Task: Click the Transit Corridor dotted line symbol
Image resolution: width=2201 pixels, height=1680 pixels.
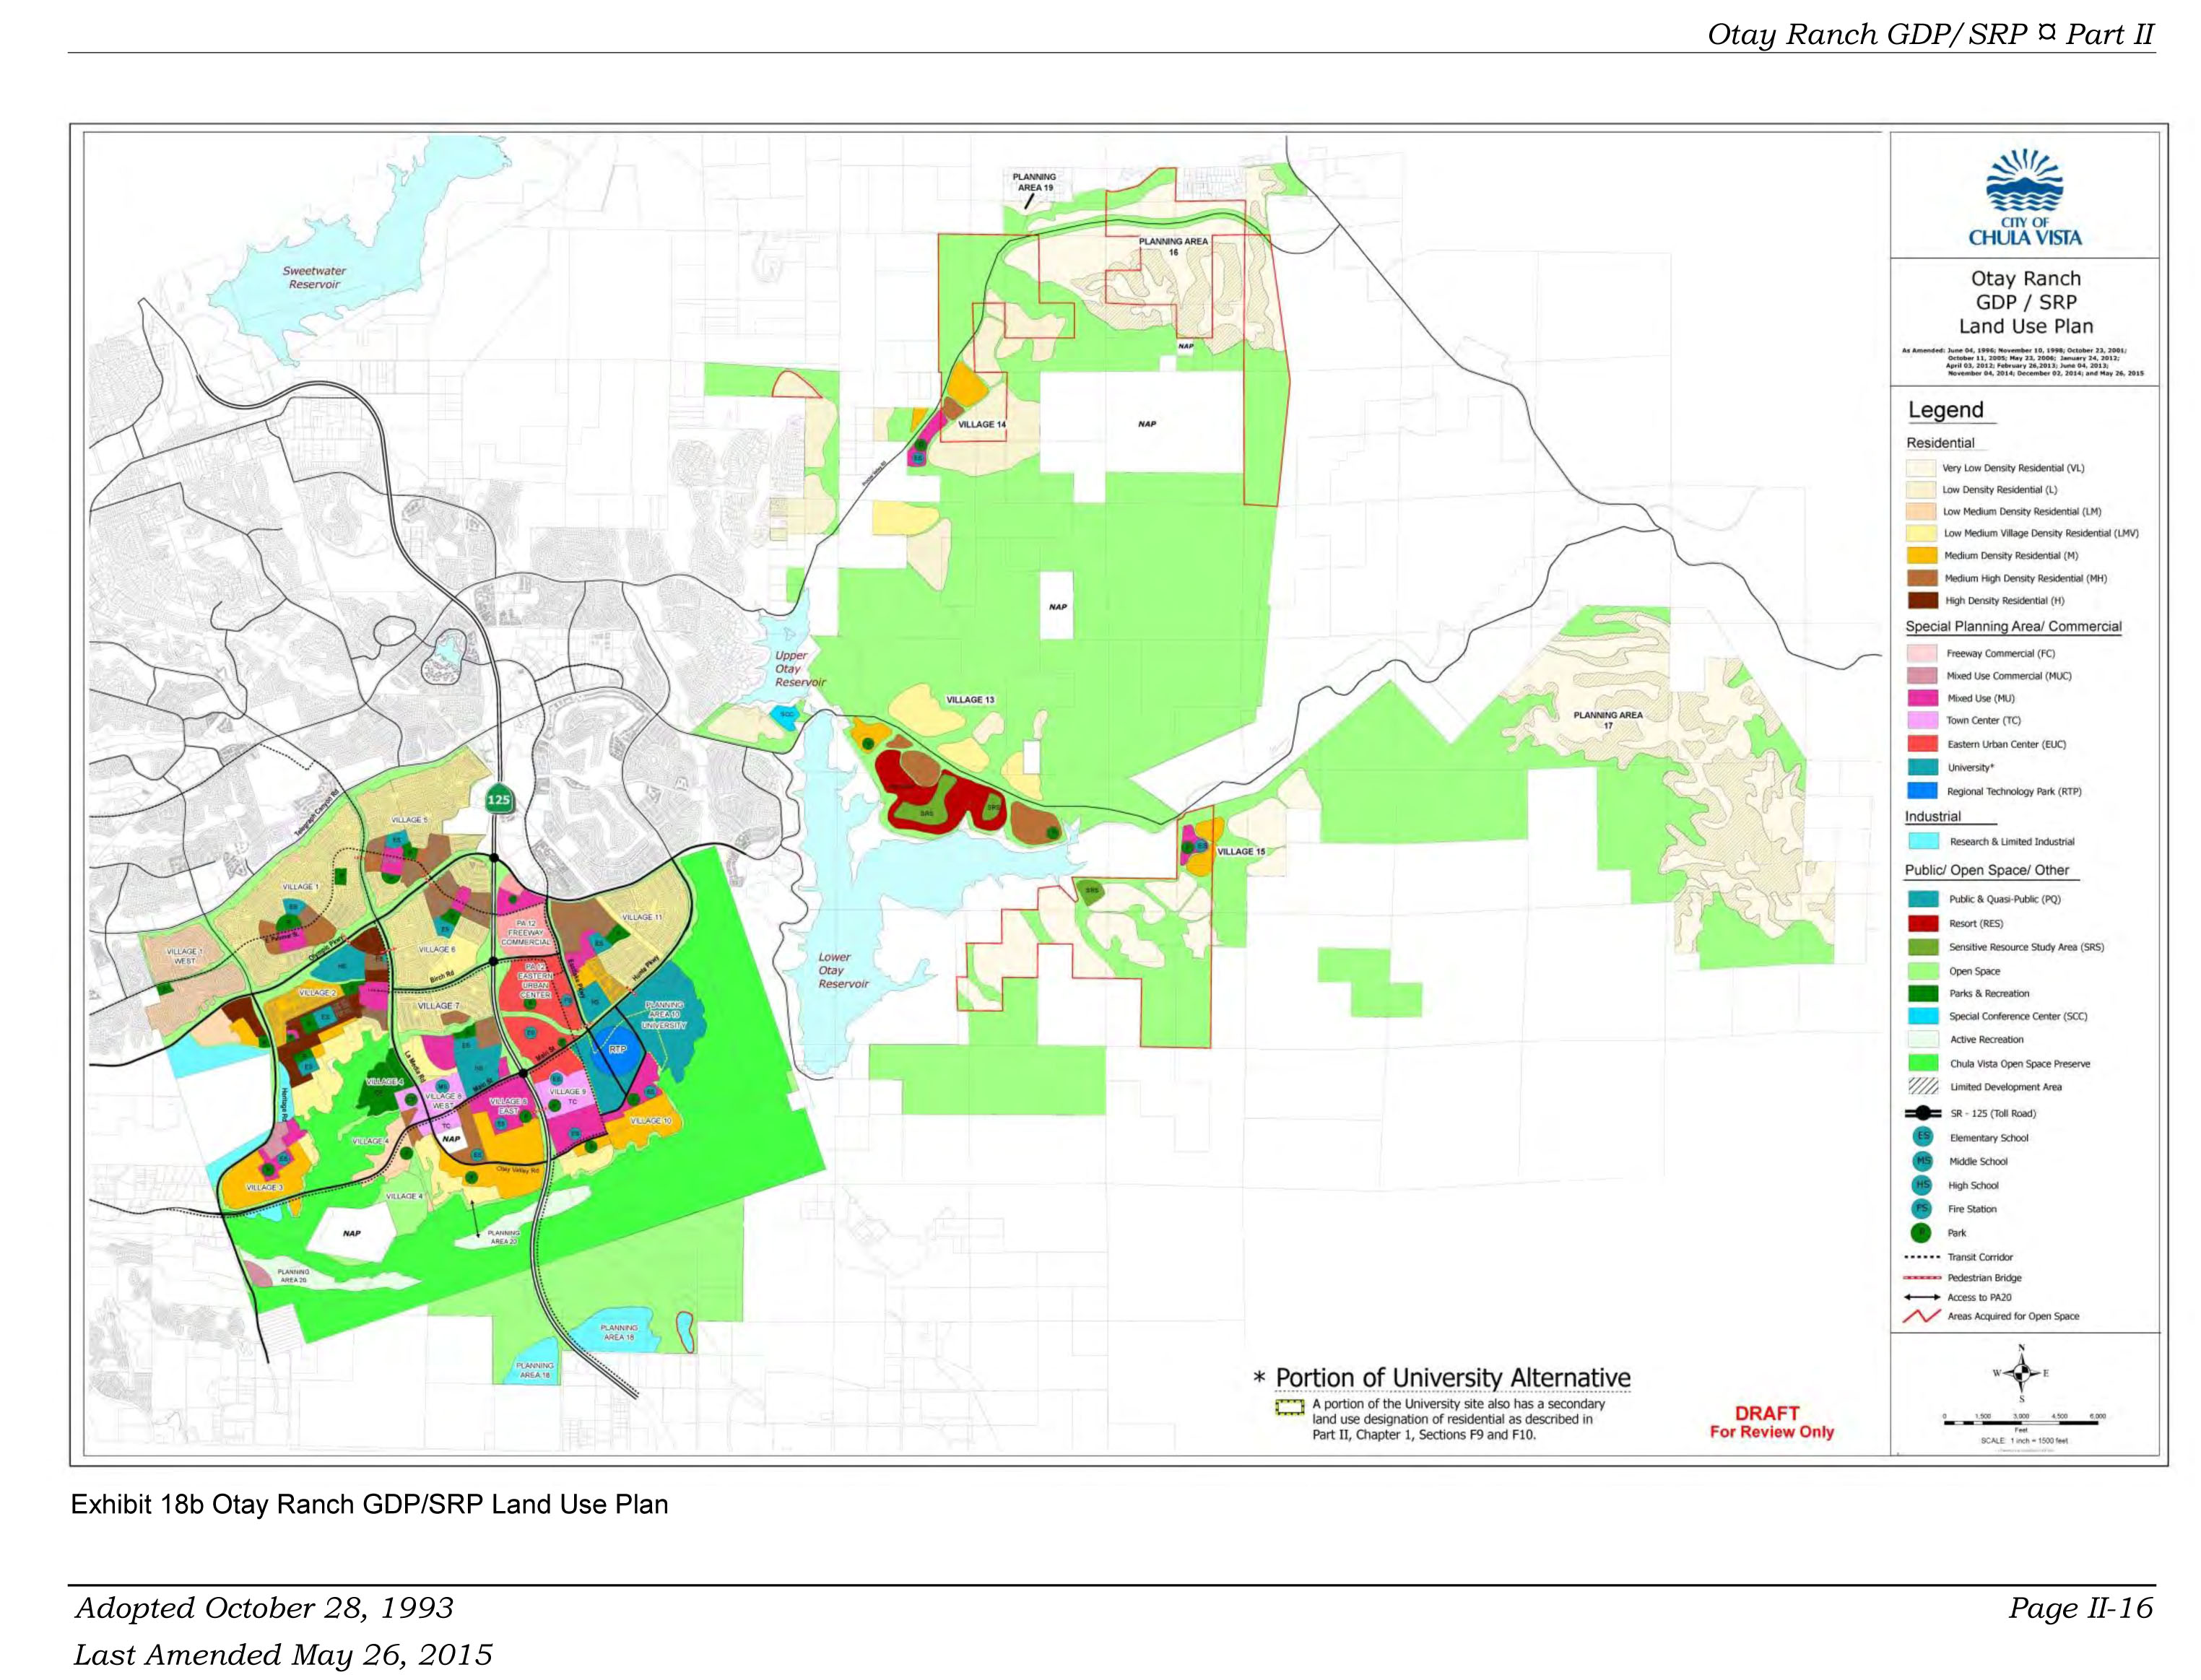Action: tap(1922, 1257)
